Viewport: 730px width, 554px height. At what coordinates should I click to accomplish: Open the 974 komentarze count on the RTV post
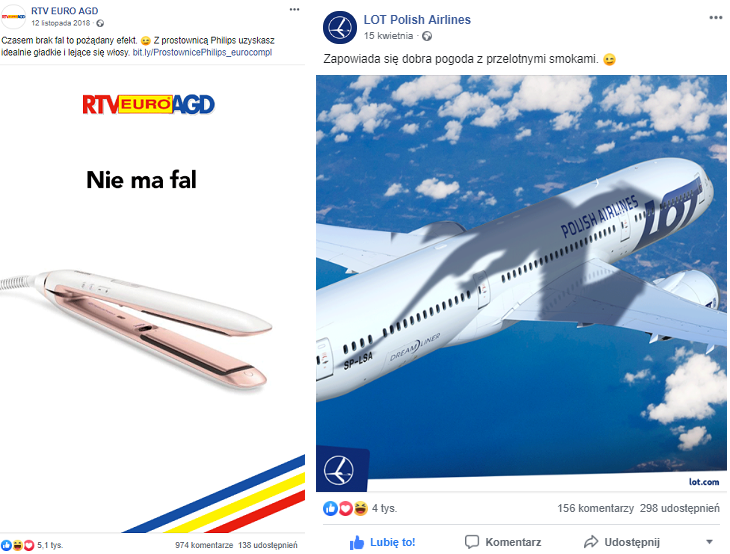pos(204,545)
